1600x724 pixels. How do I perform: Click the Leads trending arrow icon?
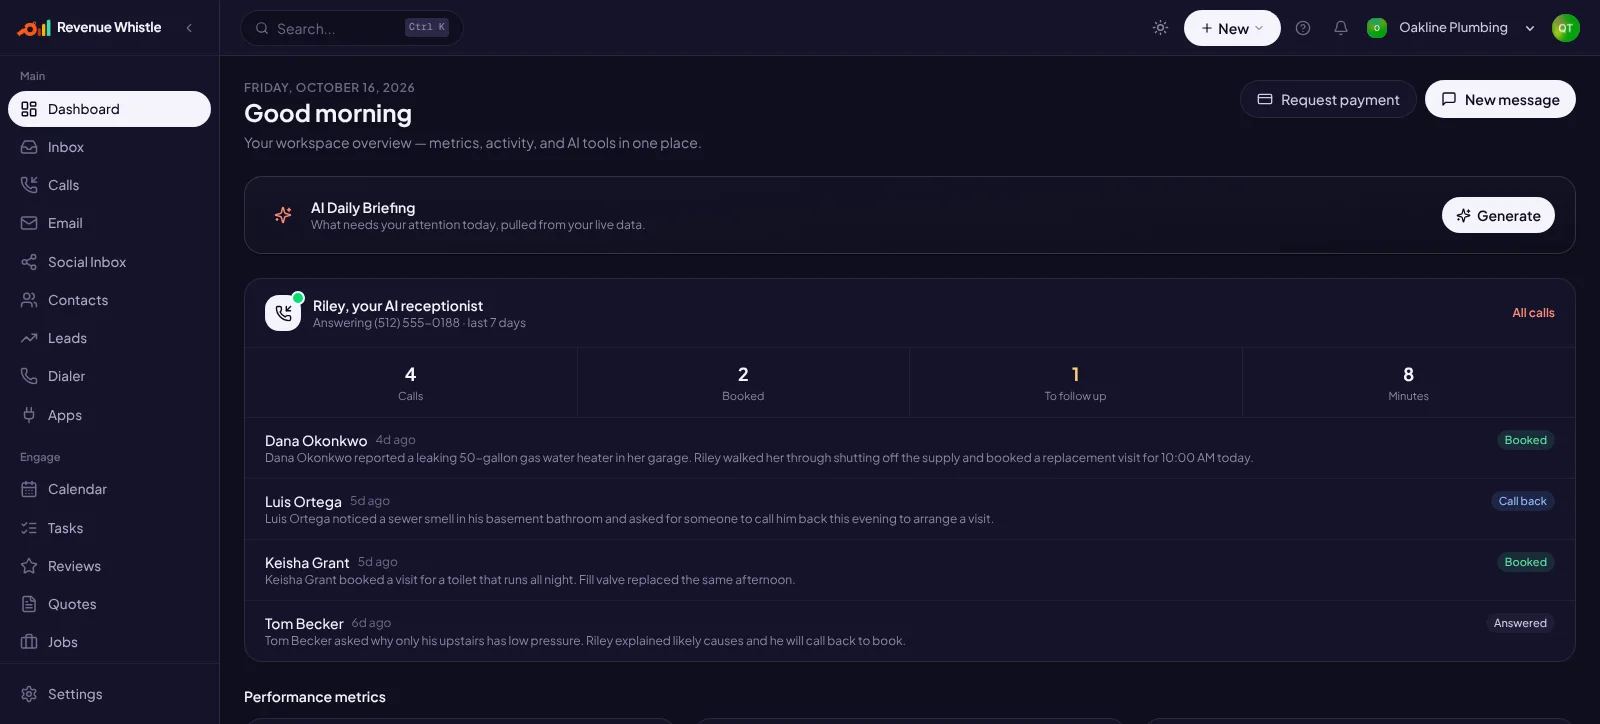pyautogui.click(x=29, y=338)
